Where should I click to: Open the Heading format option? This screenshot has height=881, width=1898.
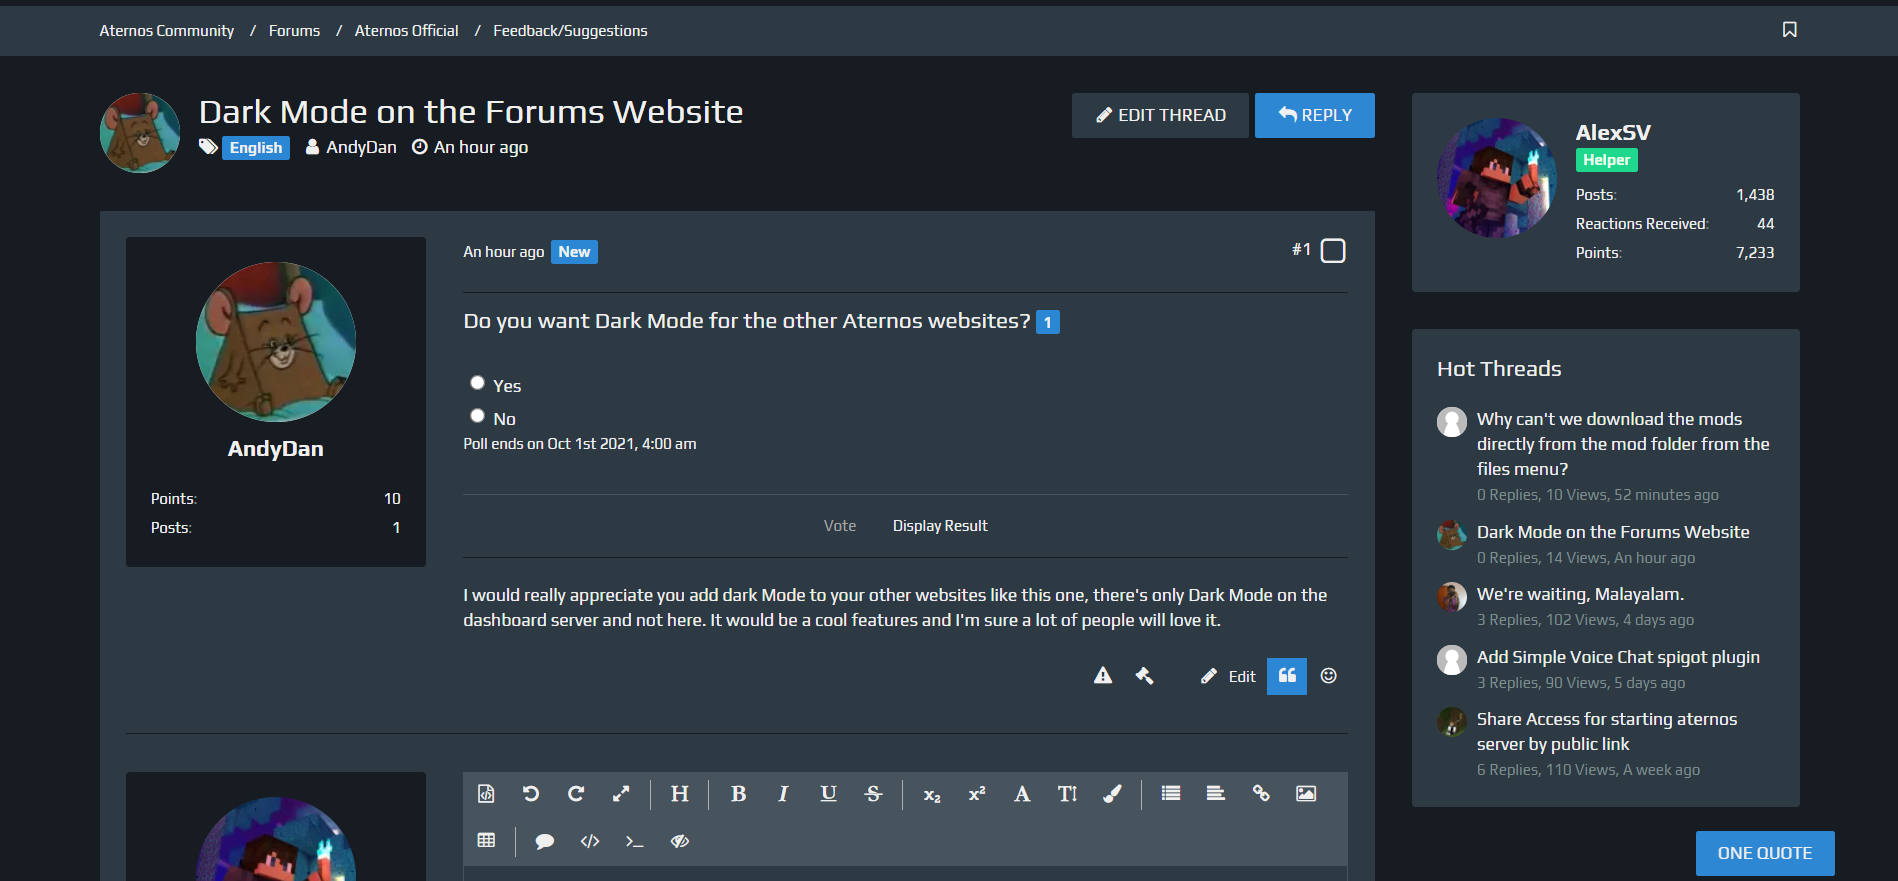click(680, 794)
